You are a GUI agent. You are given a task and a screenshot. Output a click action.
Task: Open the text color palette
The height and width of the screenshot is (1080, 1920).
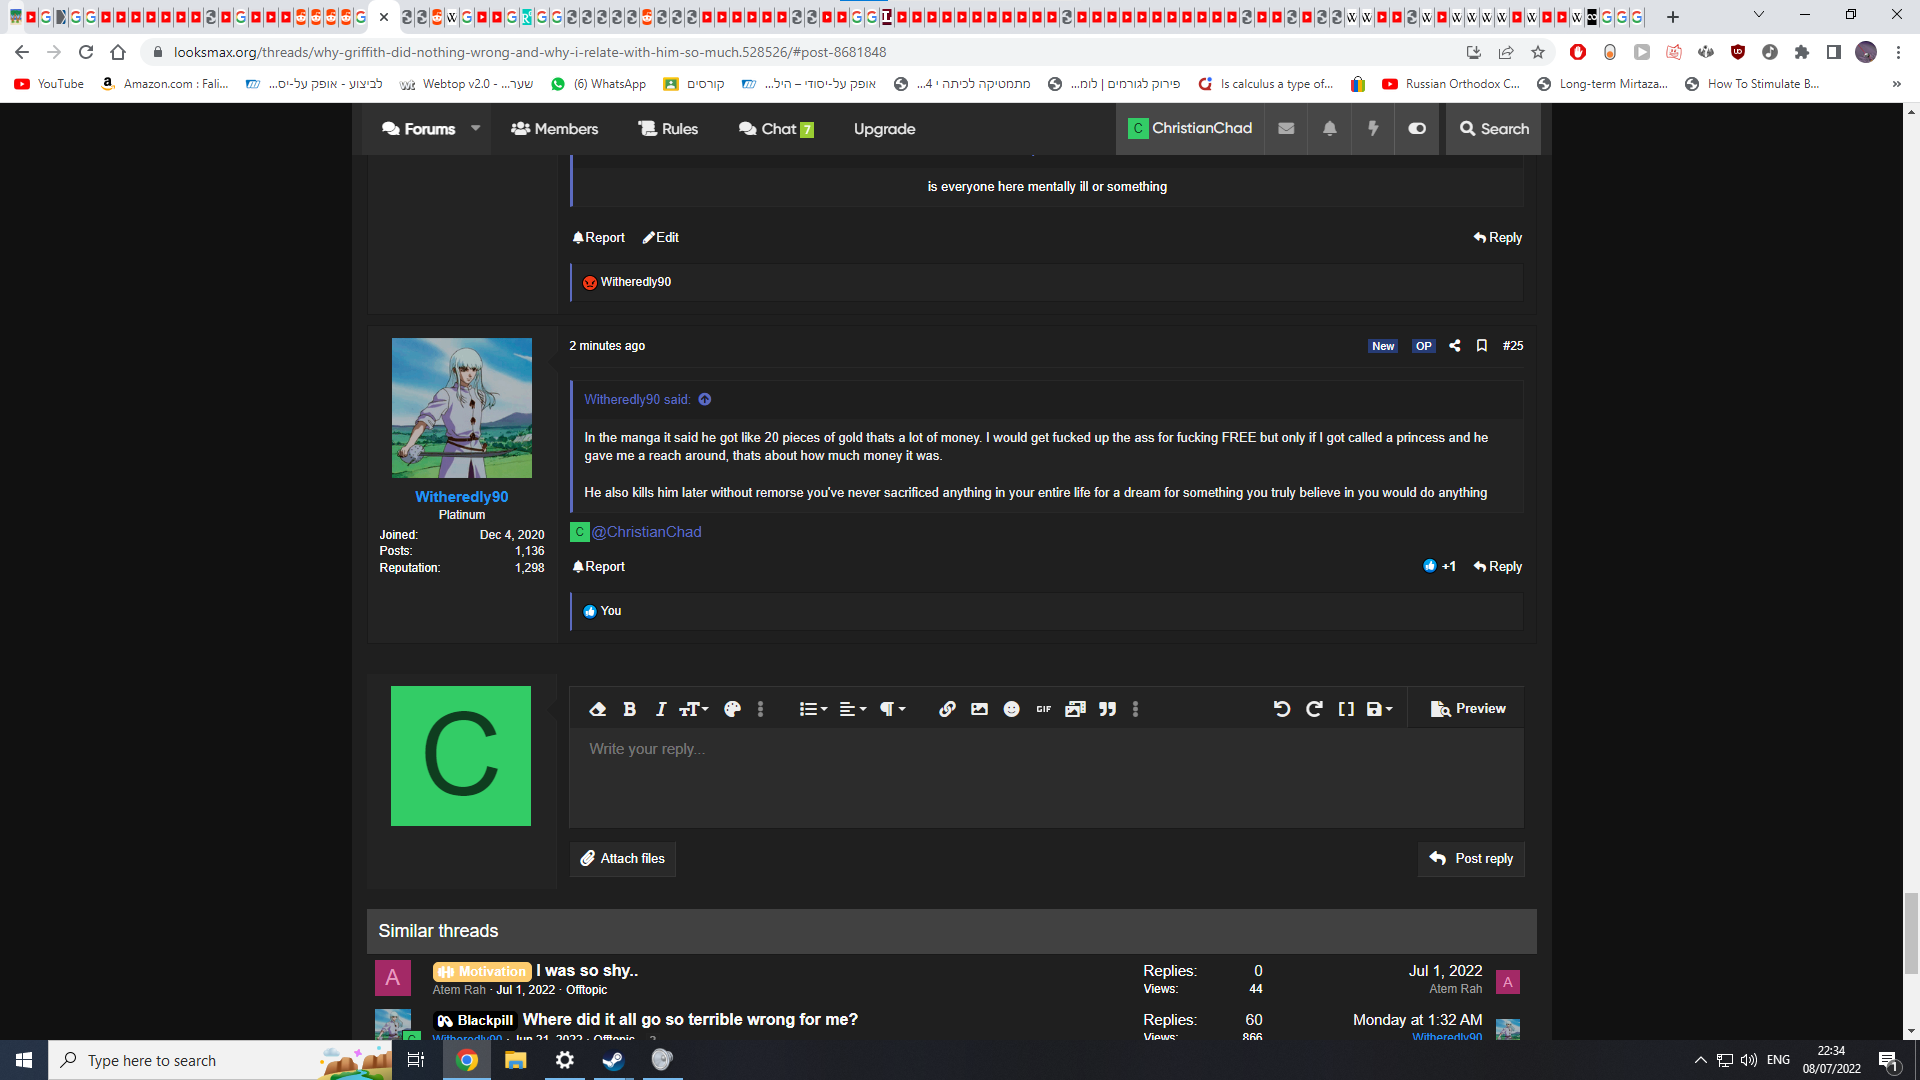[x=732, y=709]
